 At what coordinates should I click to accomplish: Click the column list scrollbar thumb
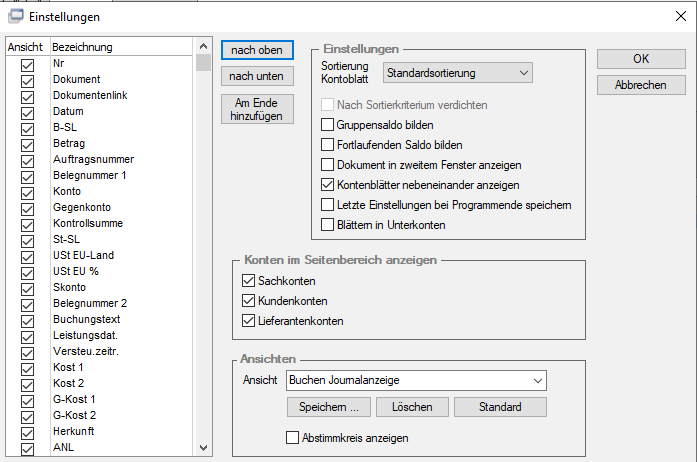coord(203,62)
